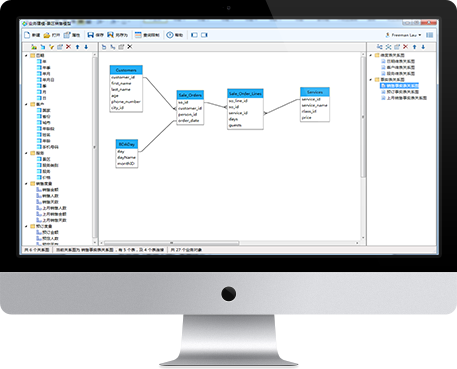Collapse the second folder in right relation tree

tap(371, 80)
